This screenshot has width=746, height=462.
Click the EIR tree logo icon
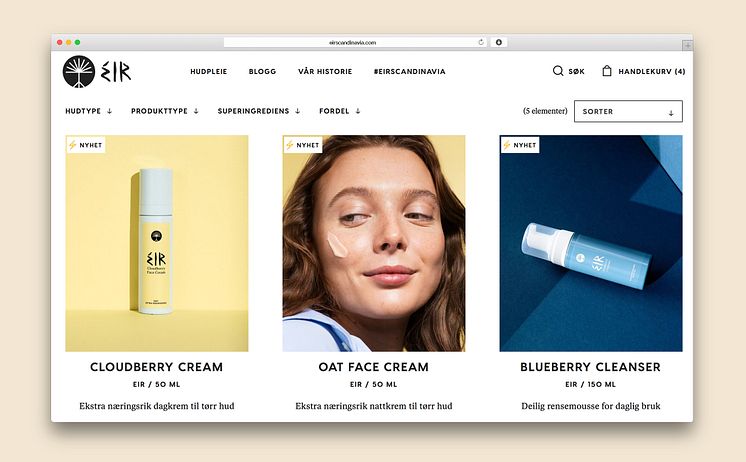pos(79,72)
